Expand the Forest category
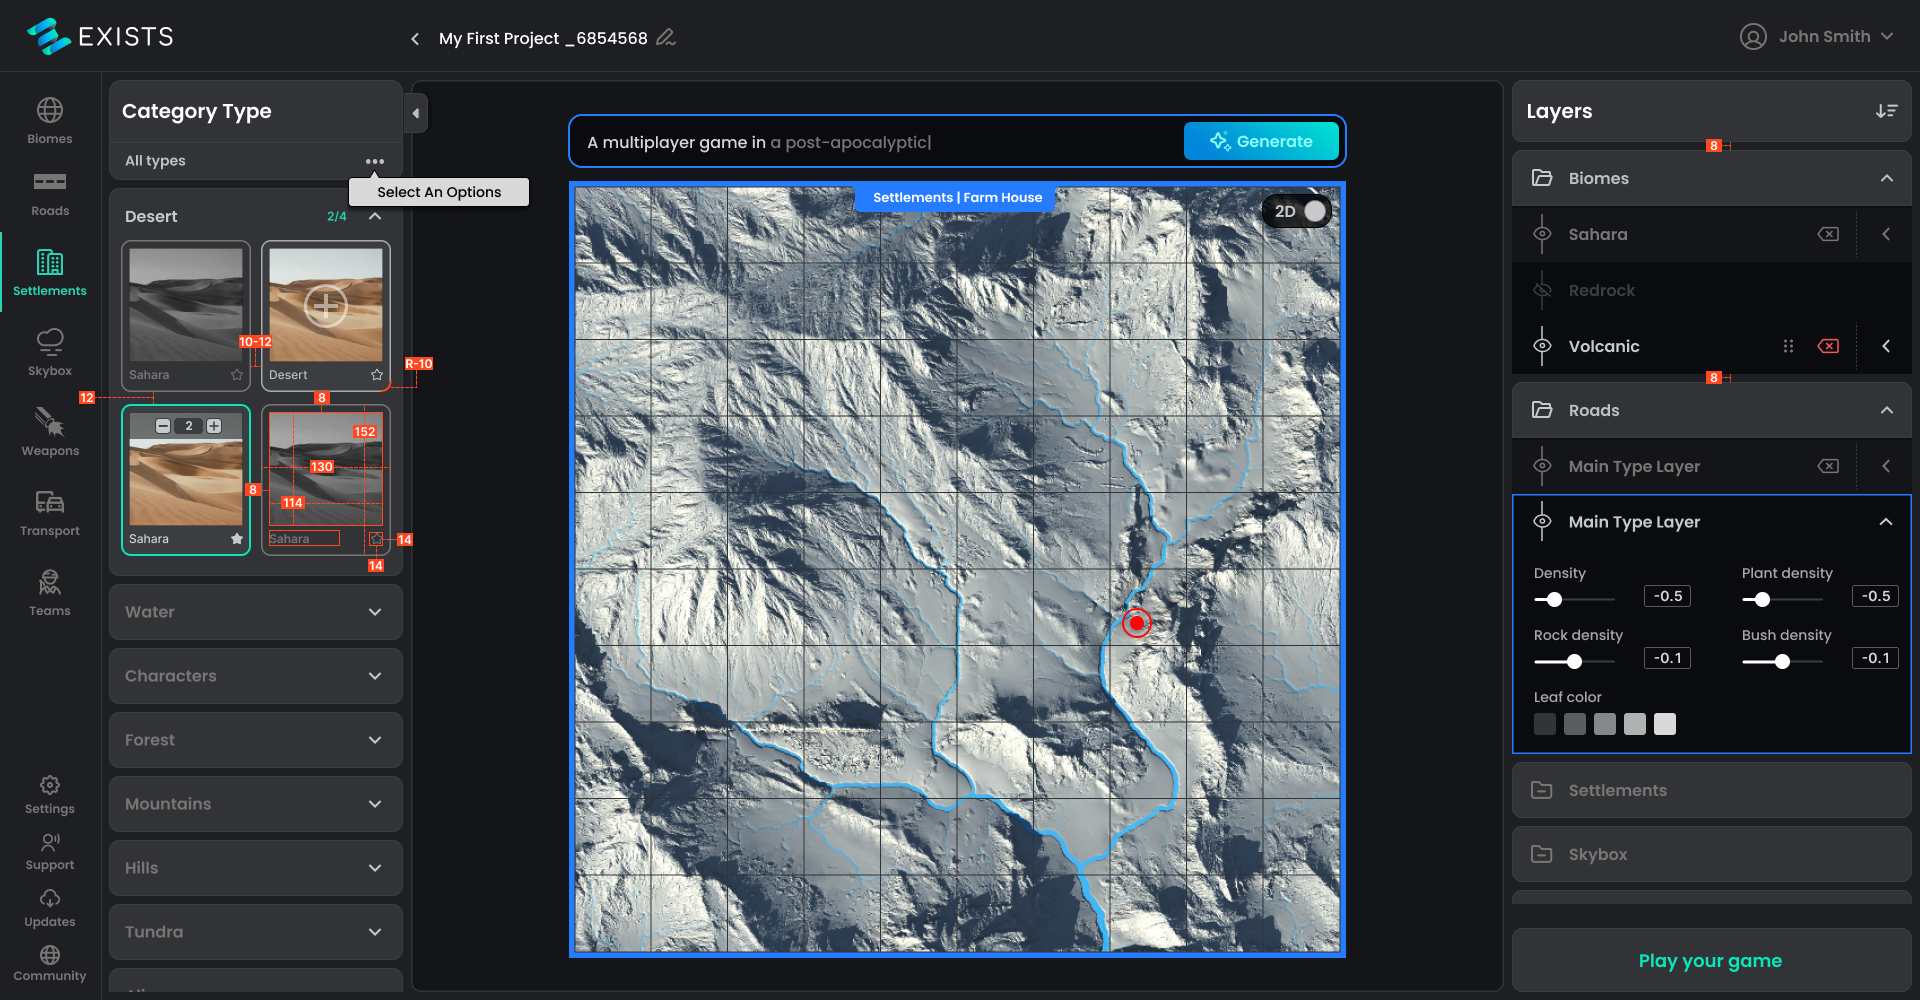This screenshot has width=1920, height=1000. coord(375,740)
